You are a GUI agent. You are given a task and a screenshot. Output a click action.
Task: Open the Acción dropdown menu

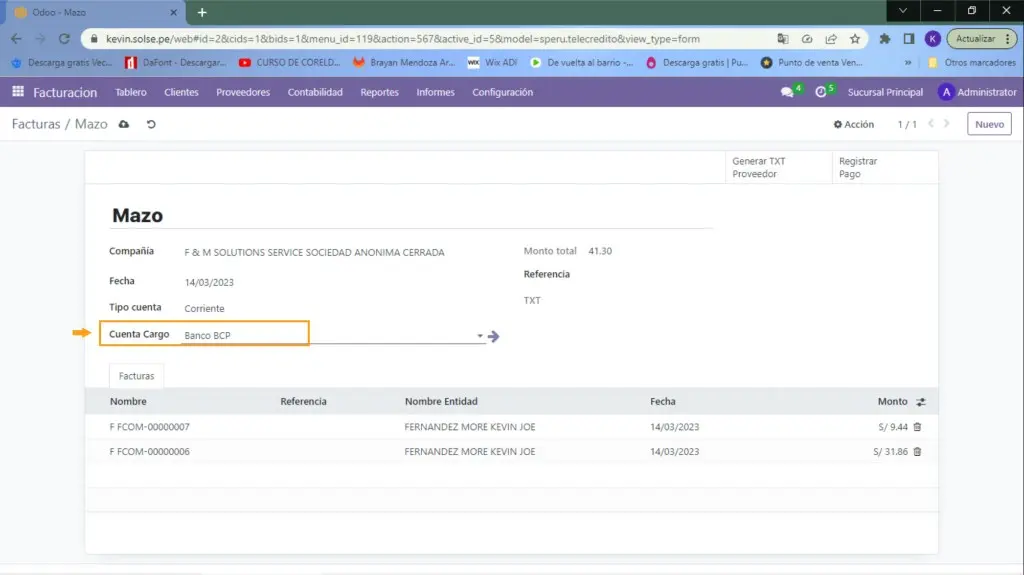pos(854,124)
